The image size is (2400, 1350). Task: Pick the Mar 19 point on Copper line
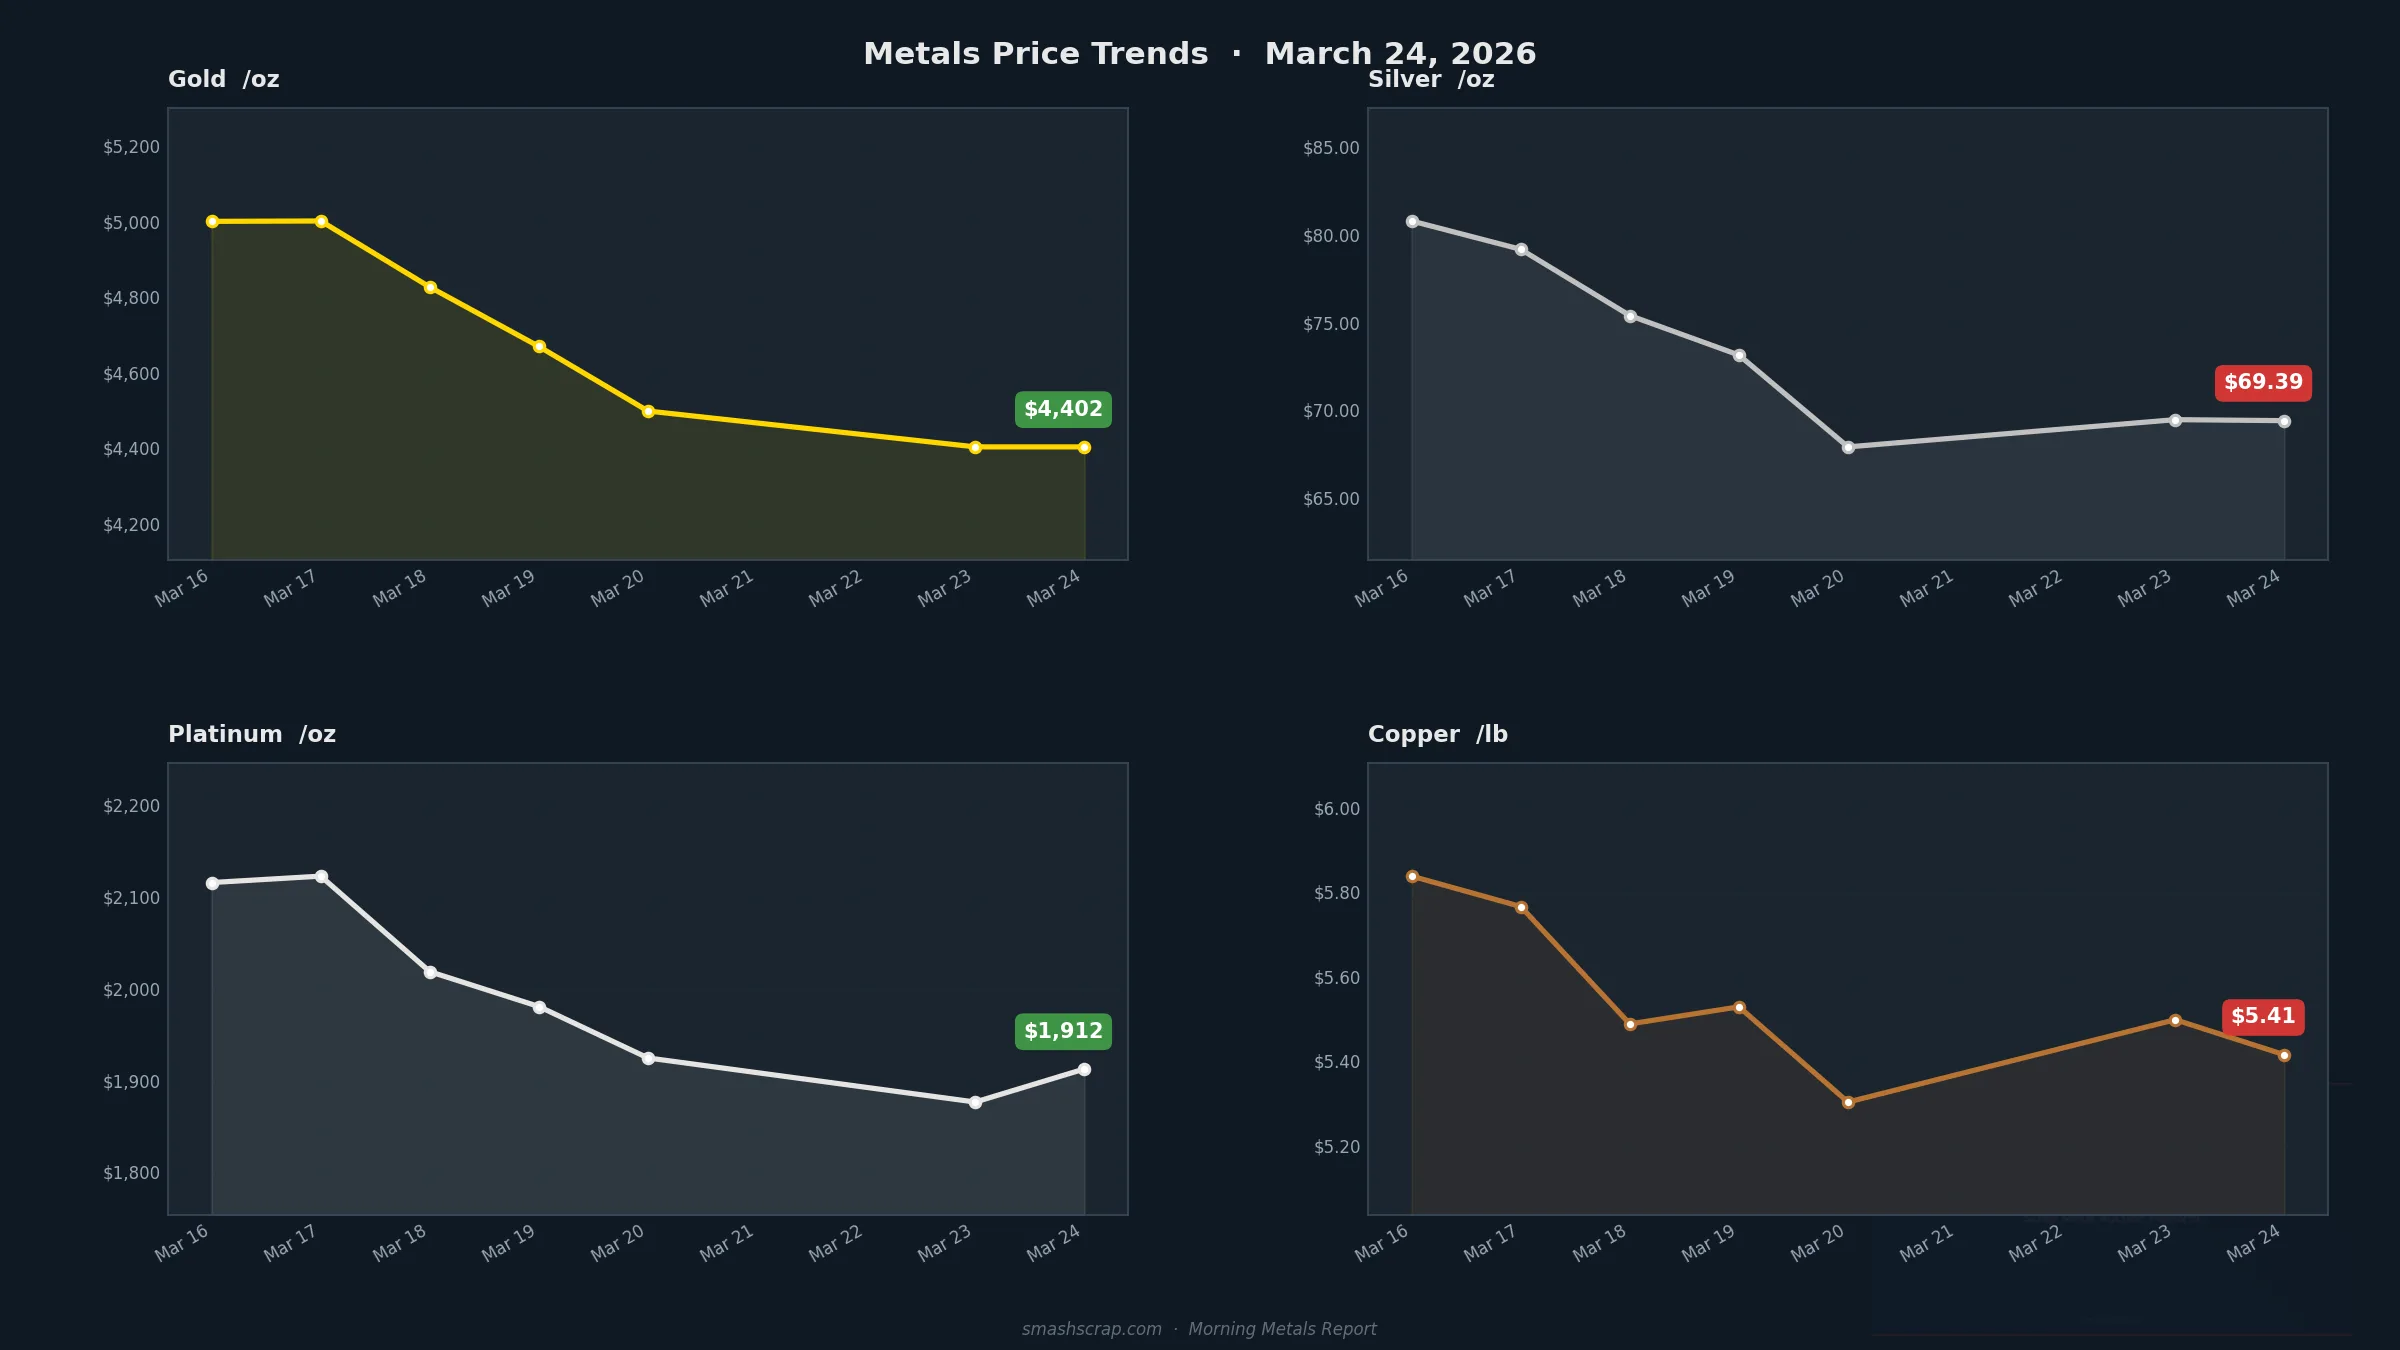tap(1739, 1007)
